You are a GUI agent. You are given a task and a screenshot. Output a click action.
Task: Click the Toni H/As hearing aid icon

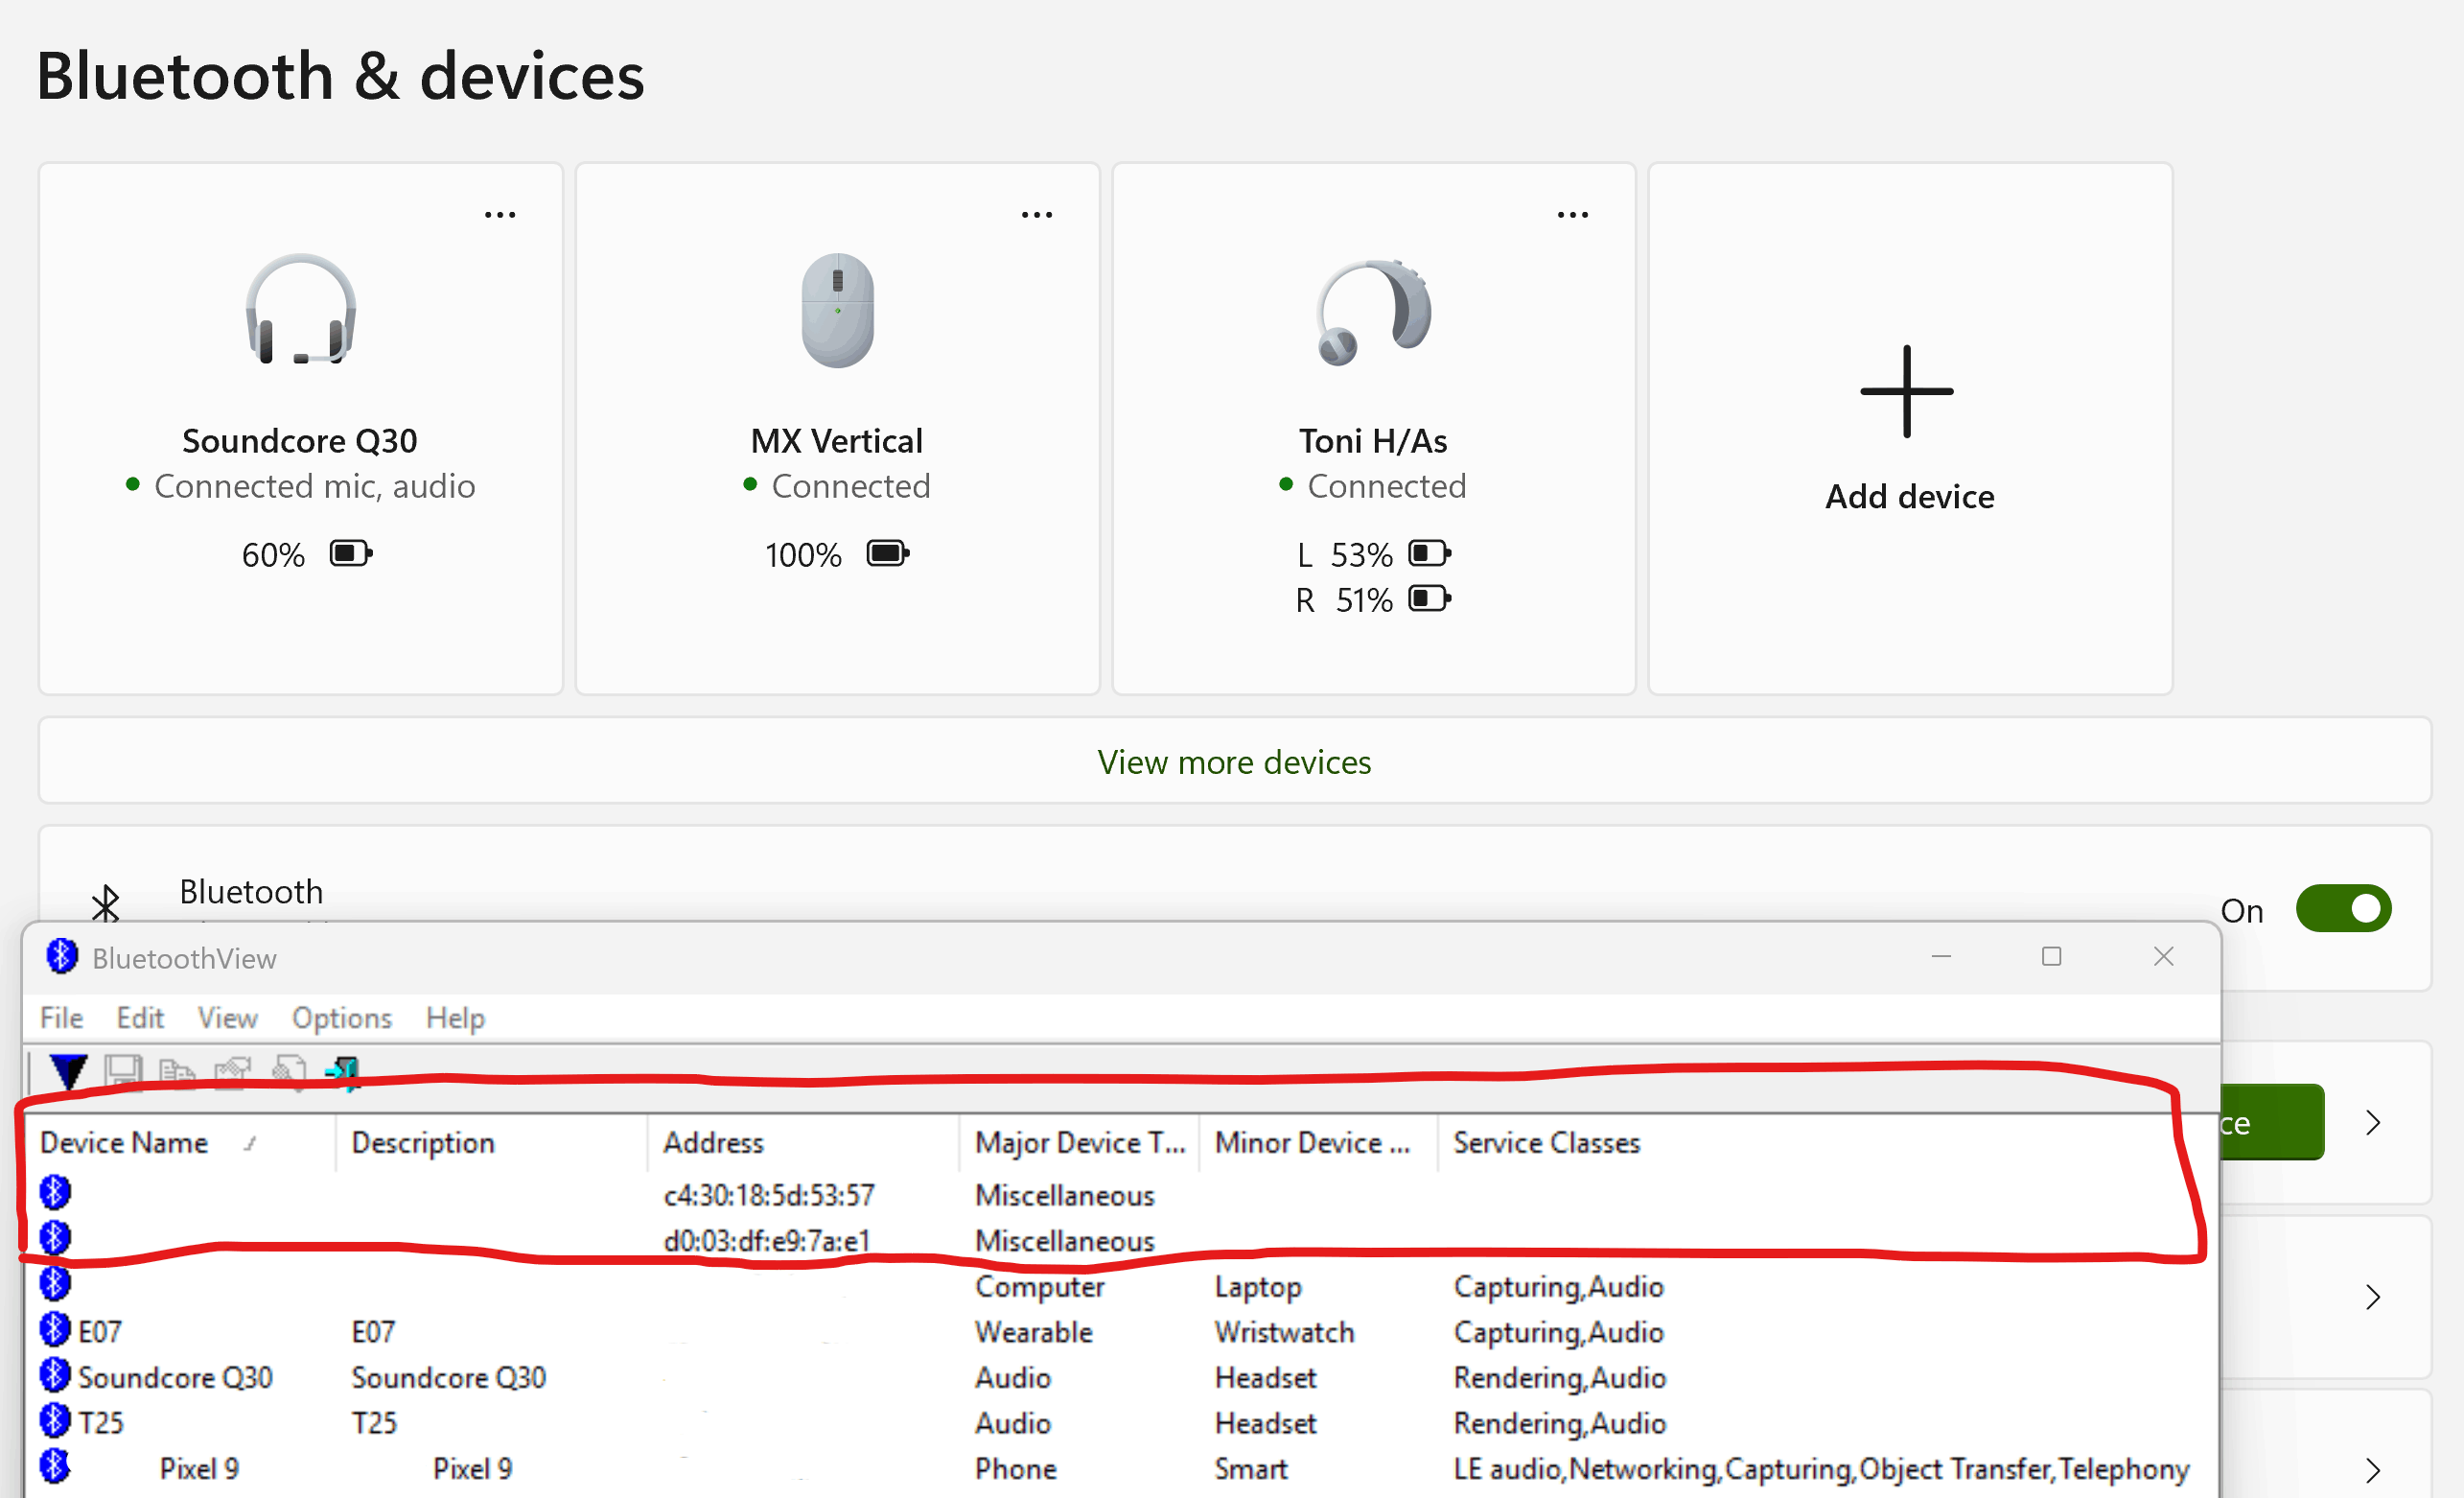[1373, 311]
